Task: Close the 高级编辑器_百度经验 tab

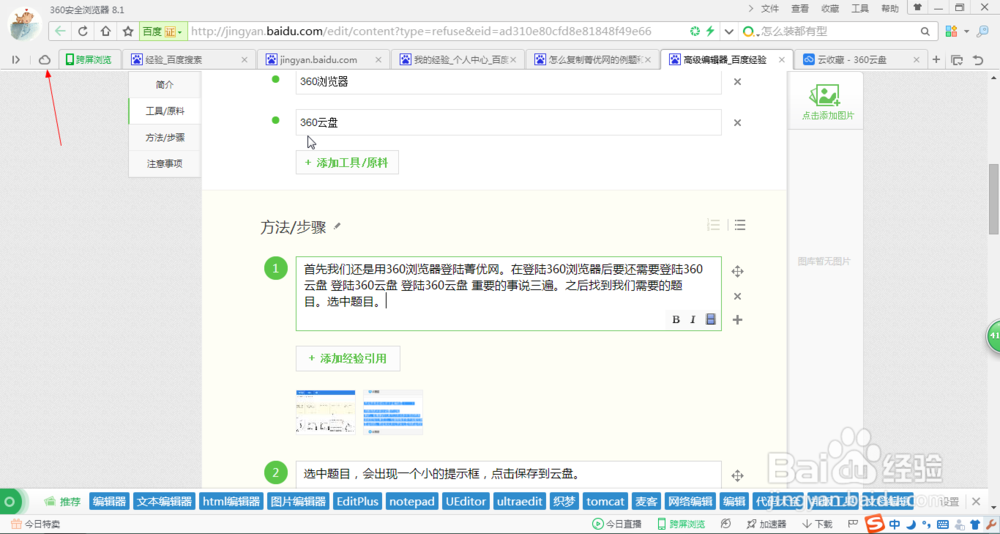Action: (782, 60)
